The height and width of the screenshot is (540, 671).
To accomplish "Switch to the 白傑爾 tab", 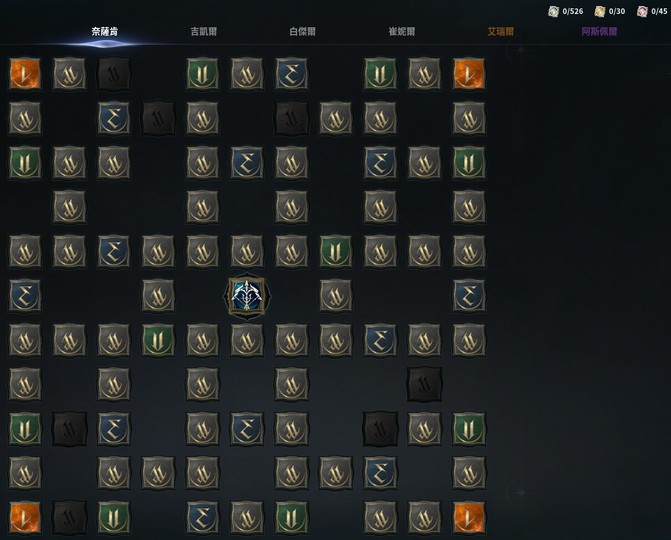I will pos(303,32).
